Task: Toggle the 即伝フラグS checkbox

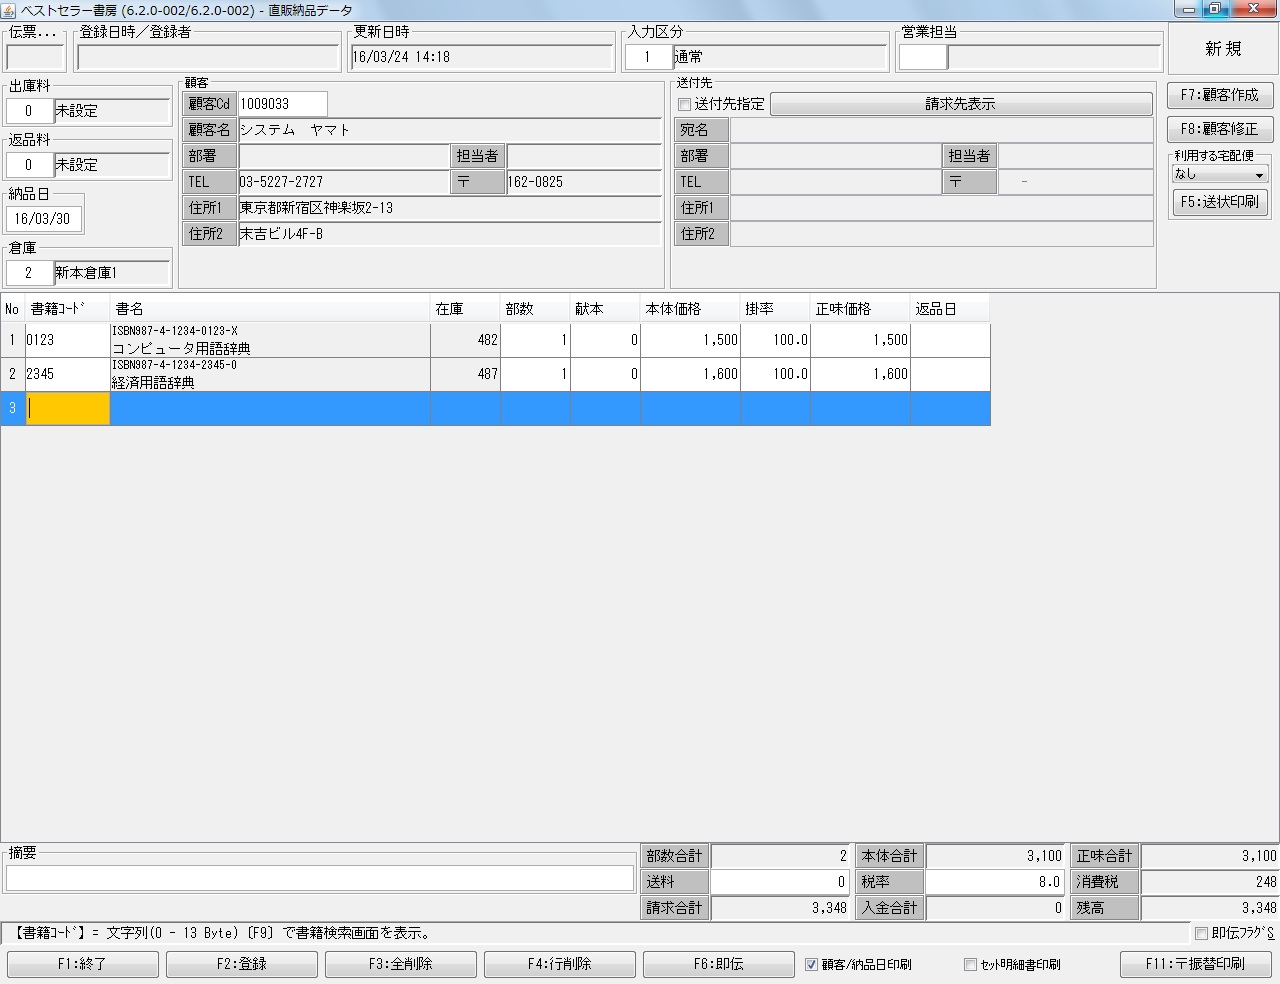Action: point(1200,932)
